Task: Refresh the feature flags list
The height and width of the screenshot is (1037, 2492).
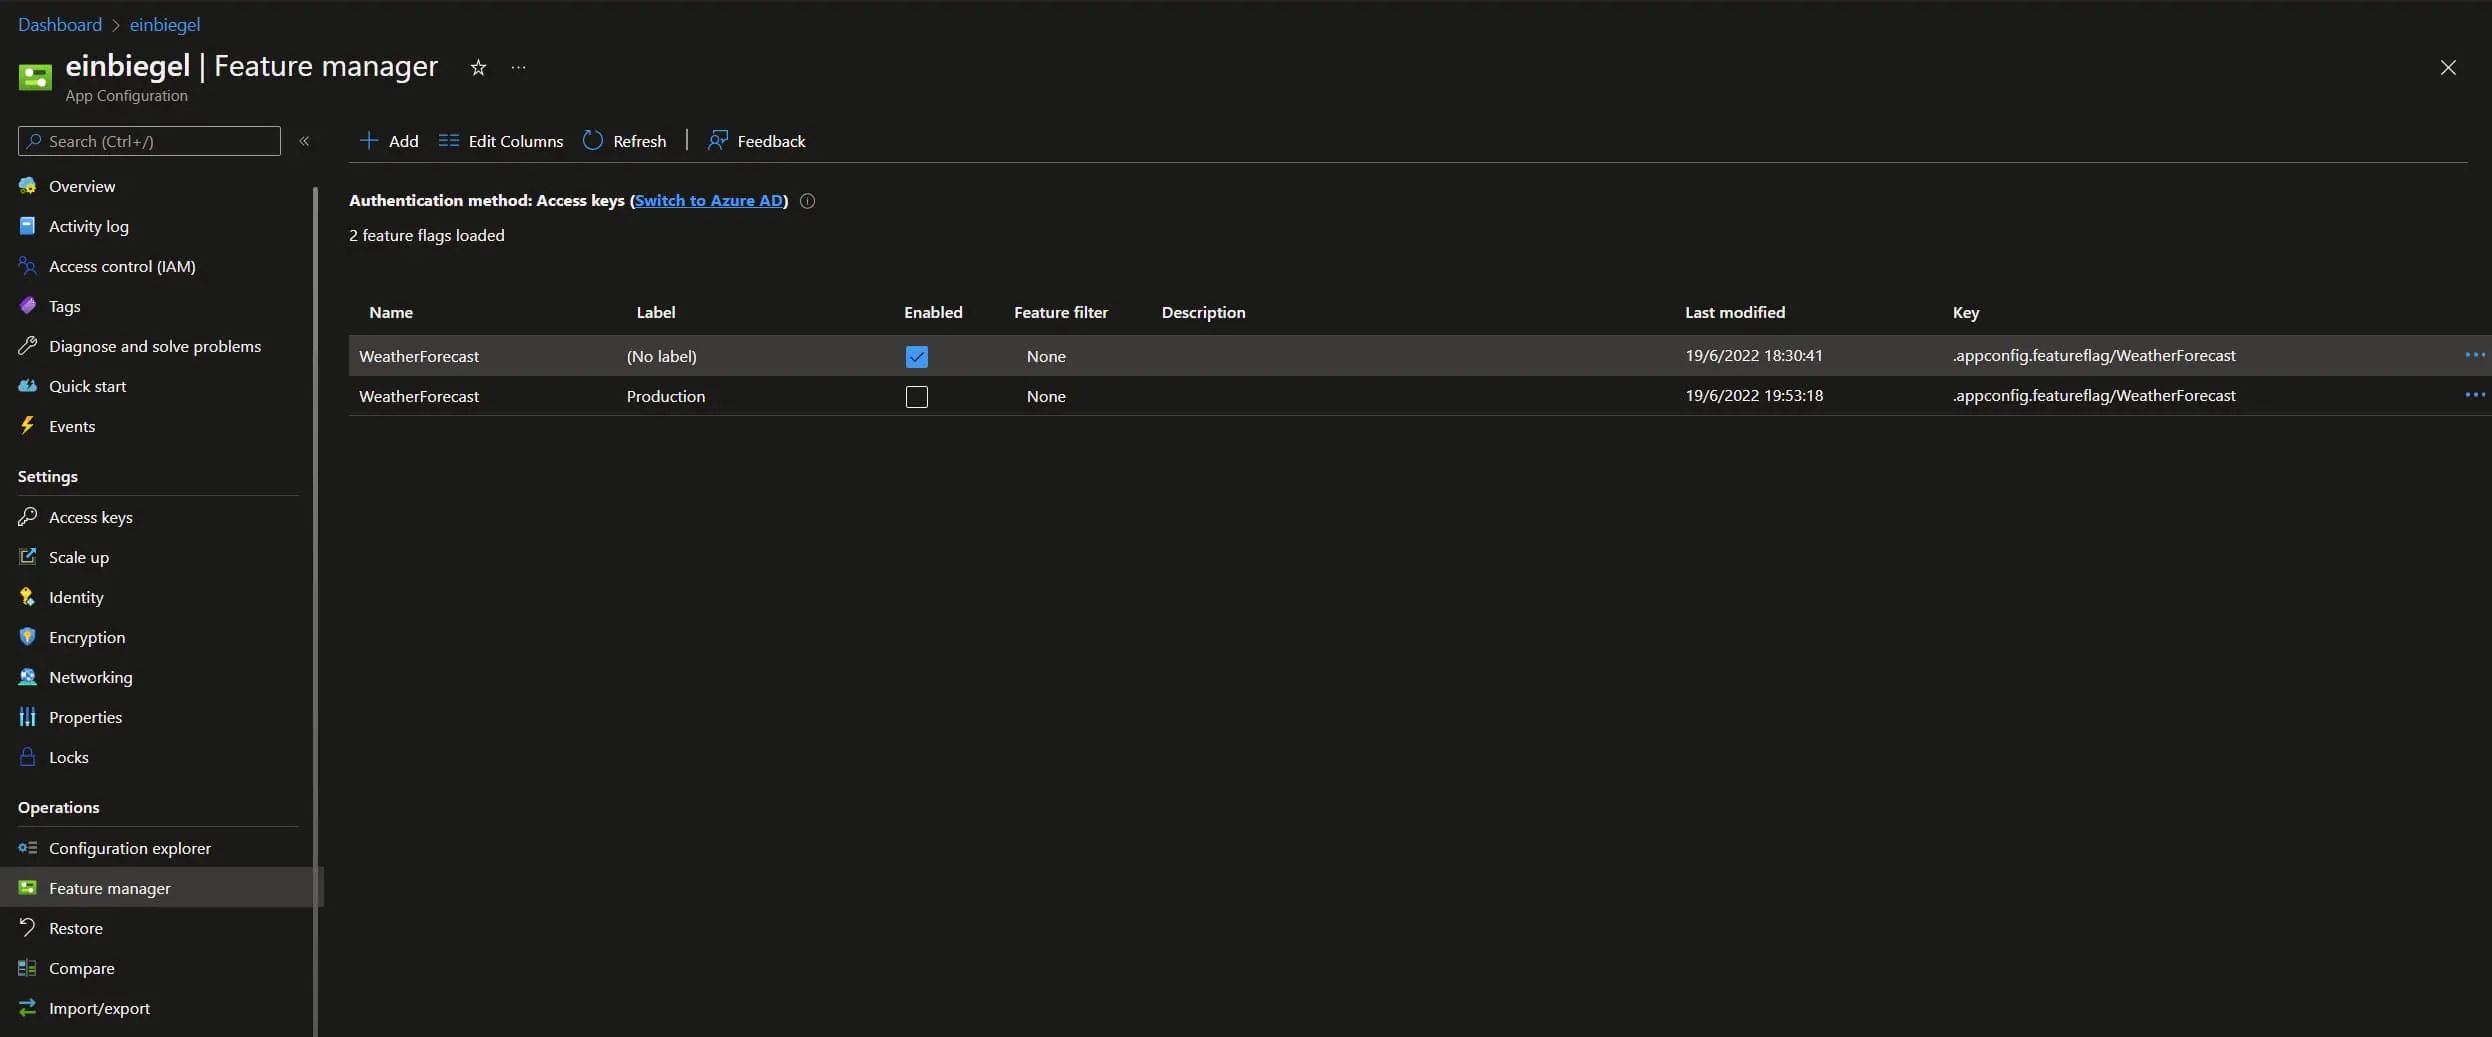Action: [624, 141]
